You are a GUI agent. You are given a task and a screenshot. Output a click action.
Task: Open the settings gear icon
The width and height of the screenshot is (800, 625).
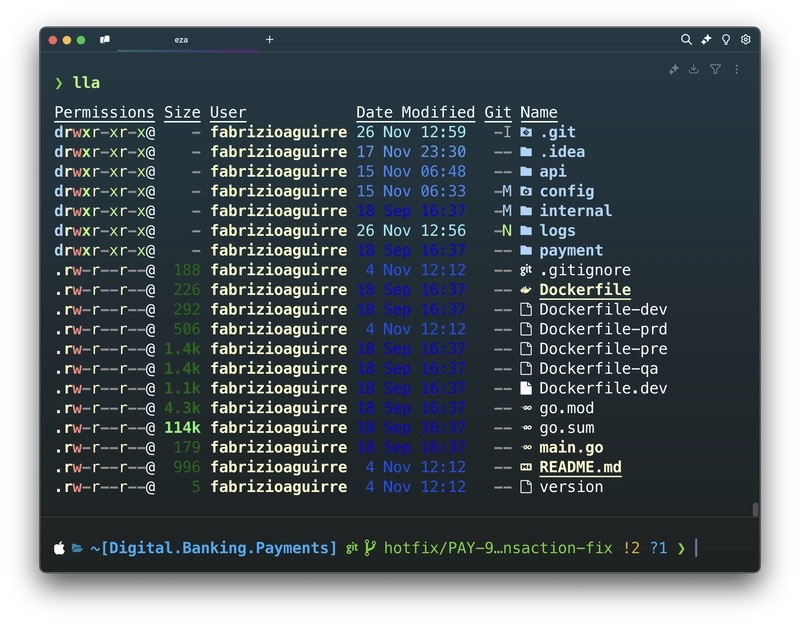(745, 39)
